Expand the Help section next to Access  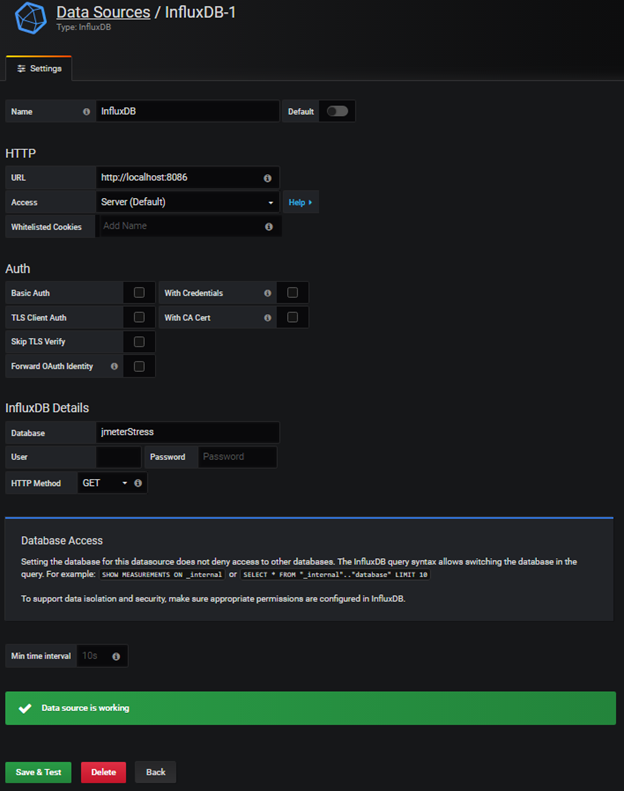[x=300, y=202]
